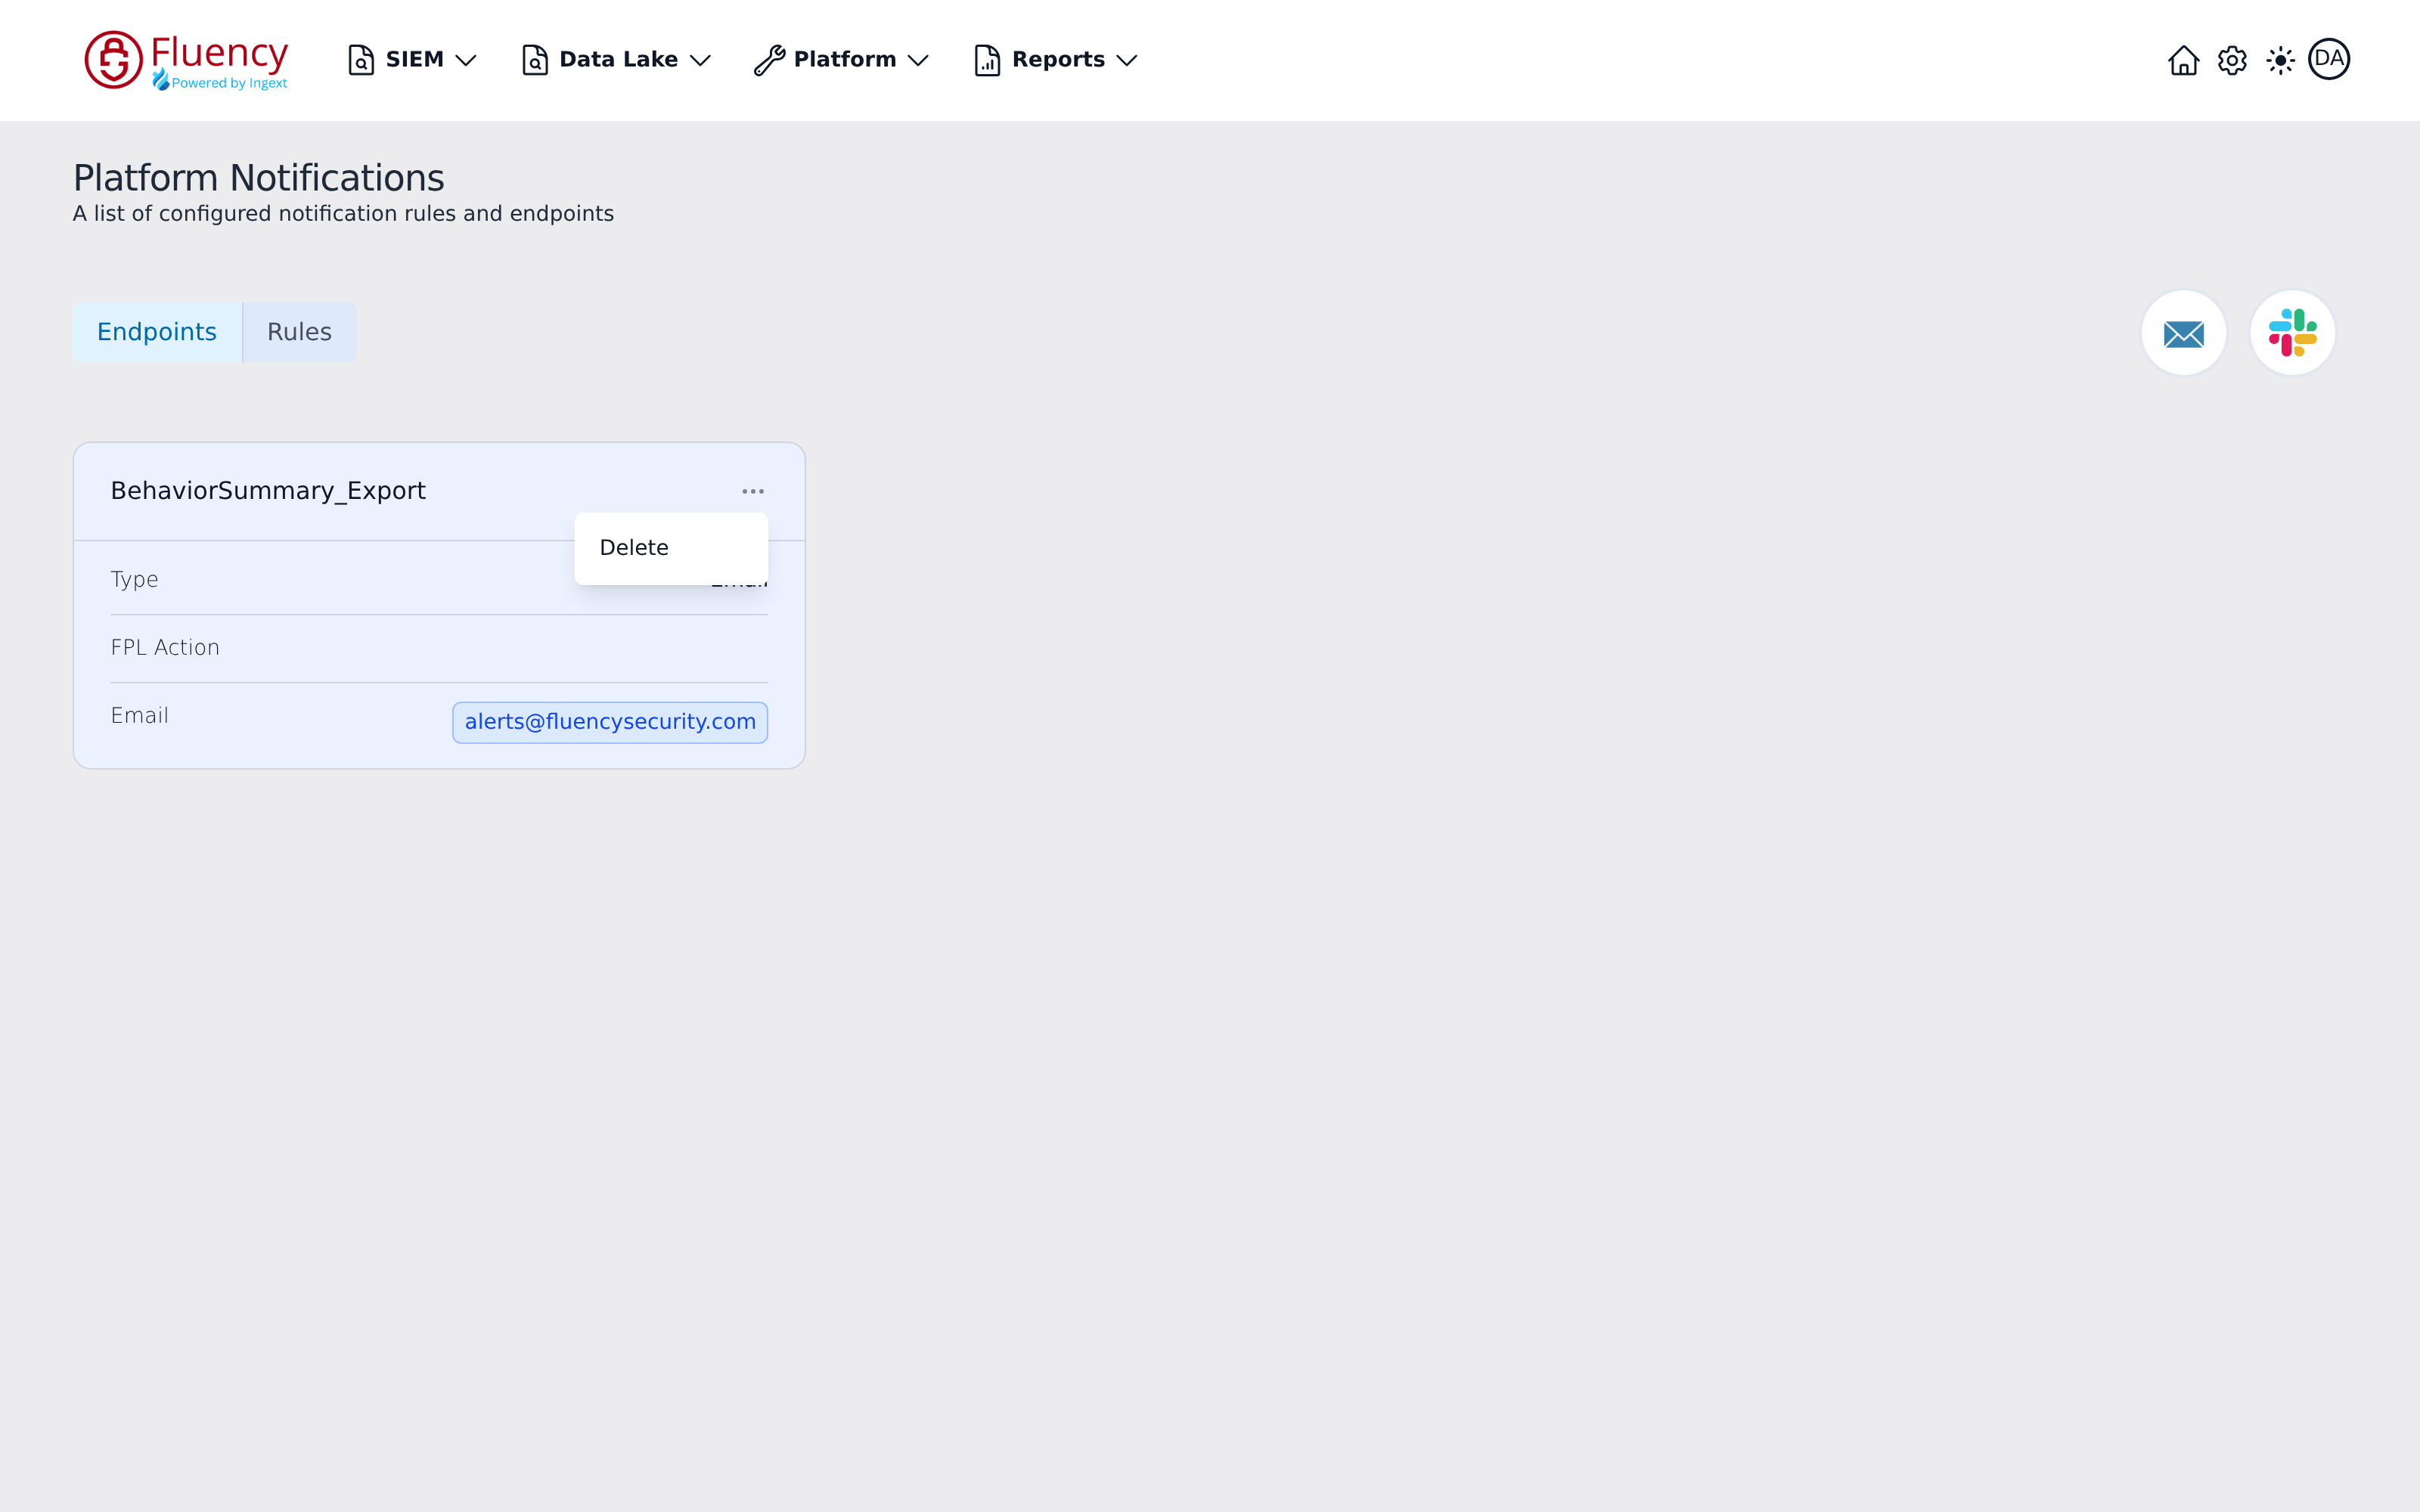2420x1512 pixels.
Task: Click the Data Lake file icon
Action: 535,60
